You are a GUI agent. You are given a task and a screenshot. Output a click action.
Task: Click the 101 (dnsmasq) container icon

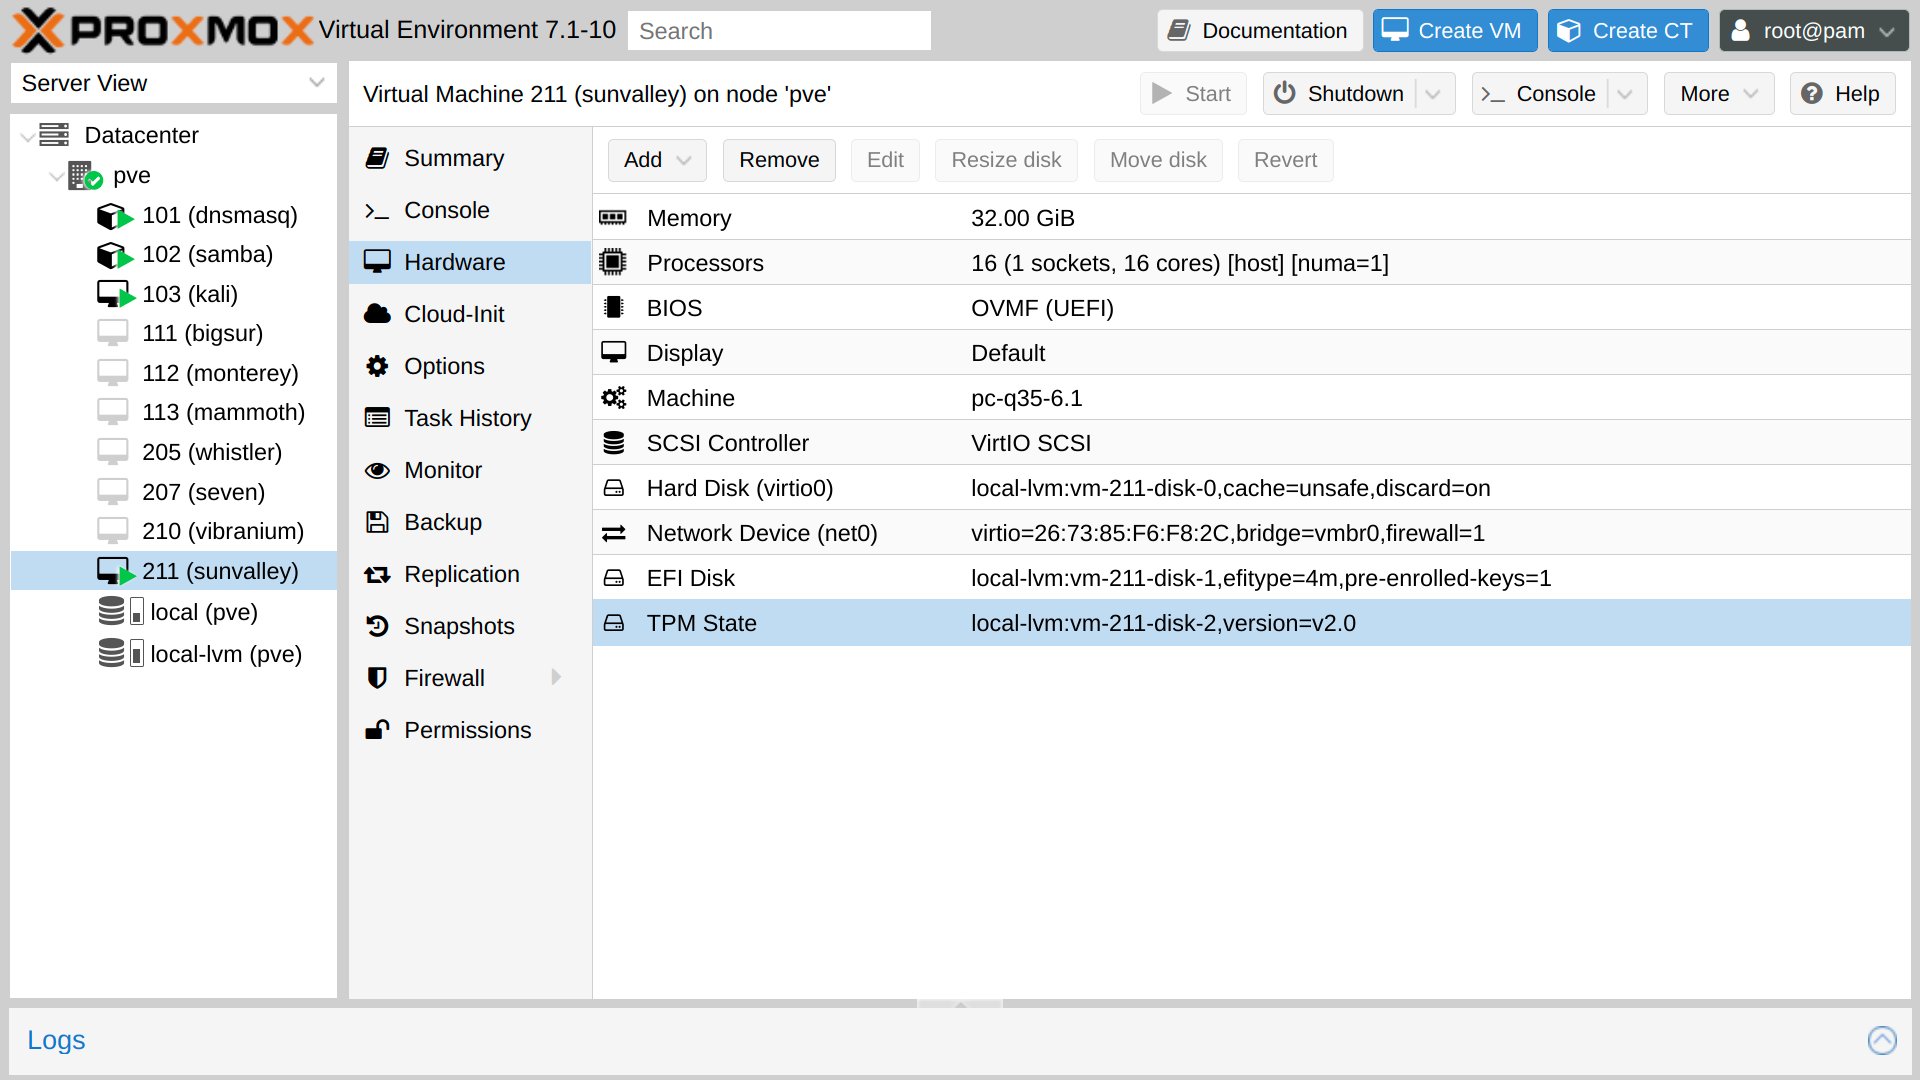pos(115,216)
